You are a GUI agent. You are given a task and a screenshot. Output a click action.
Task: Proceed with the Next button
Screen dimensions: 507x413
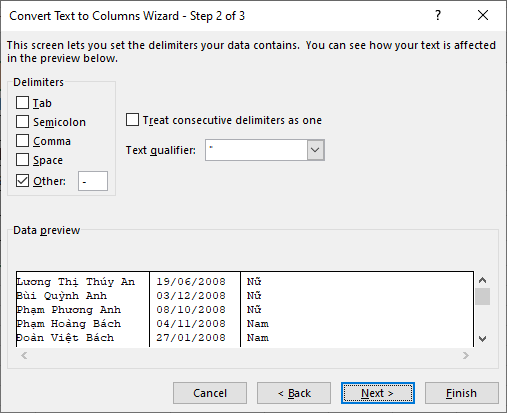tap(378, 393)
